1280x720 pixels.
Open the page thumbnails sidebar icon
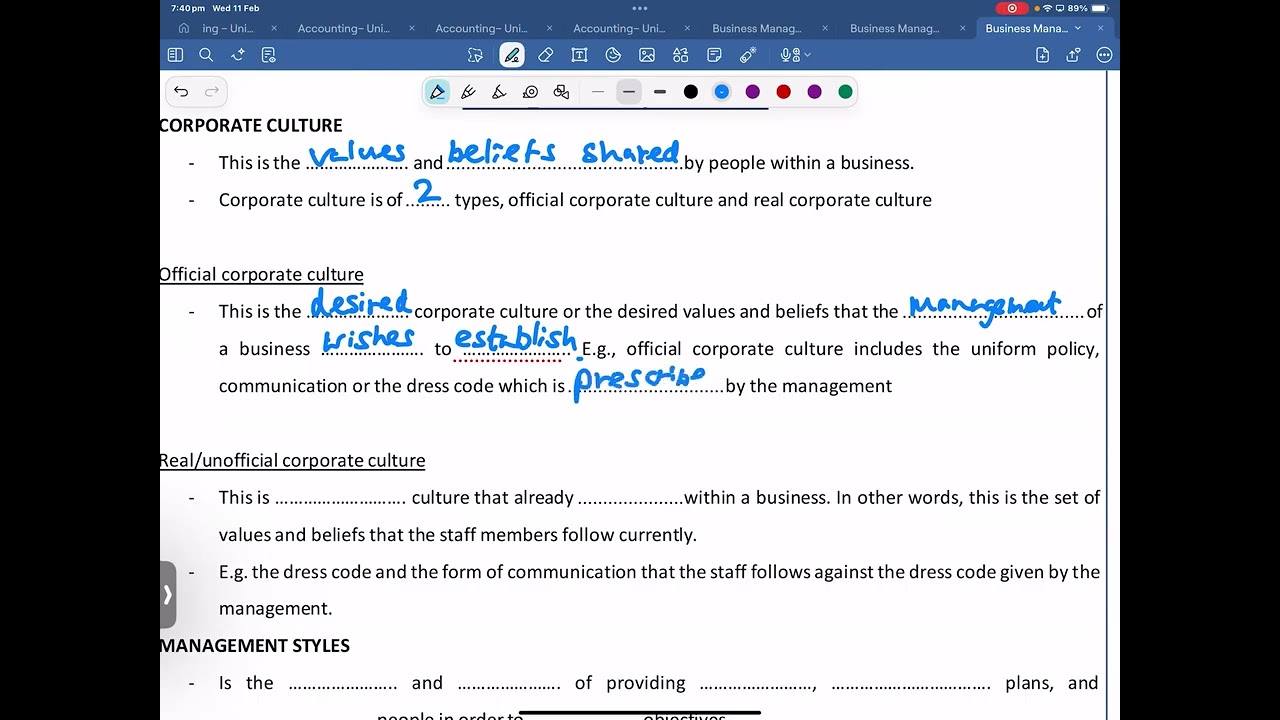tap(175, 55)
